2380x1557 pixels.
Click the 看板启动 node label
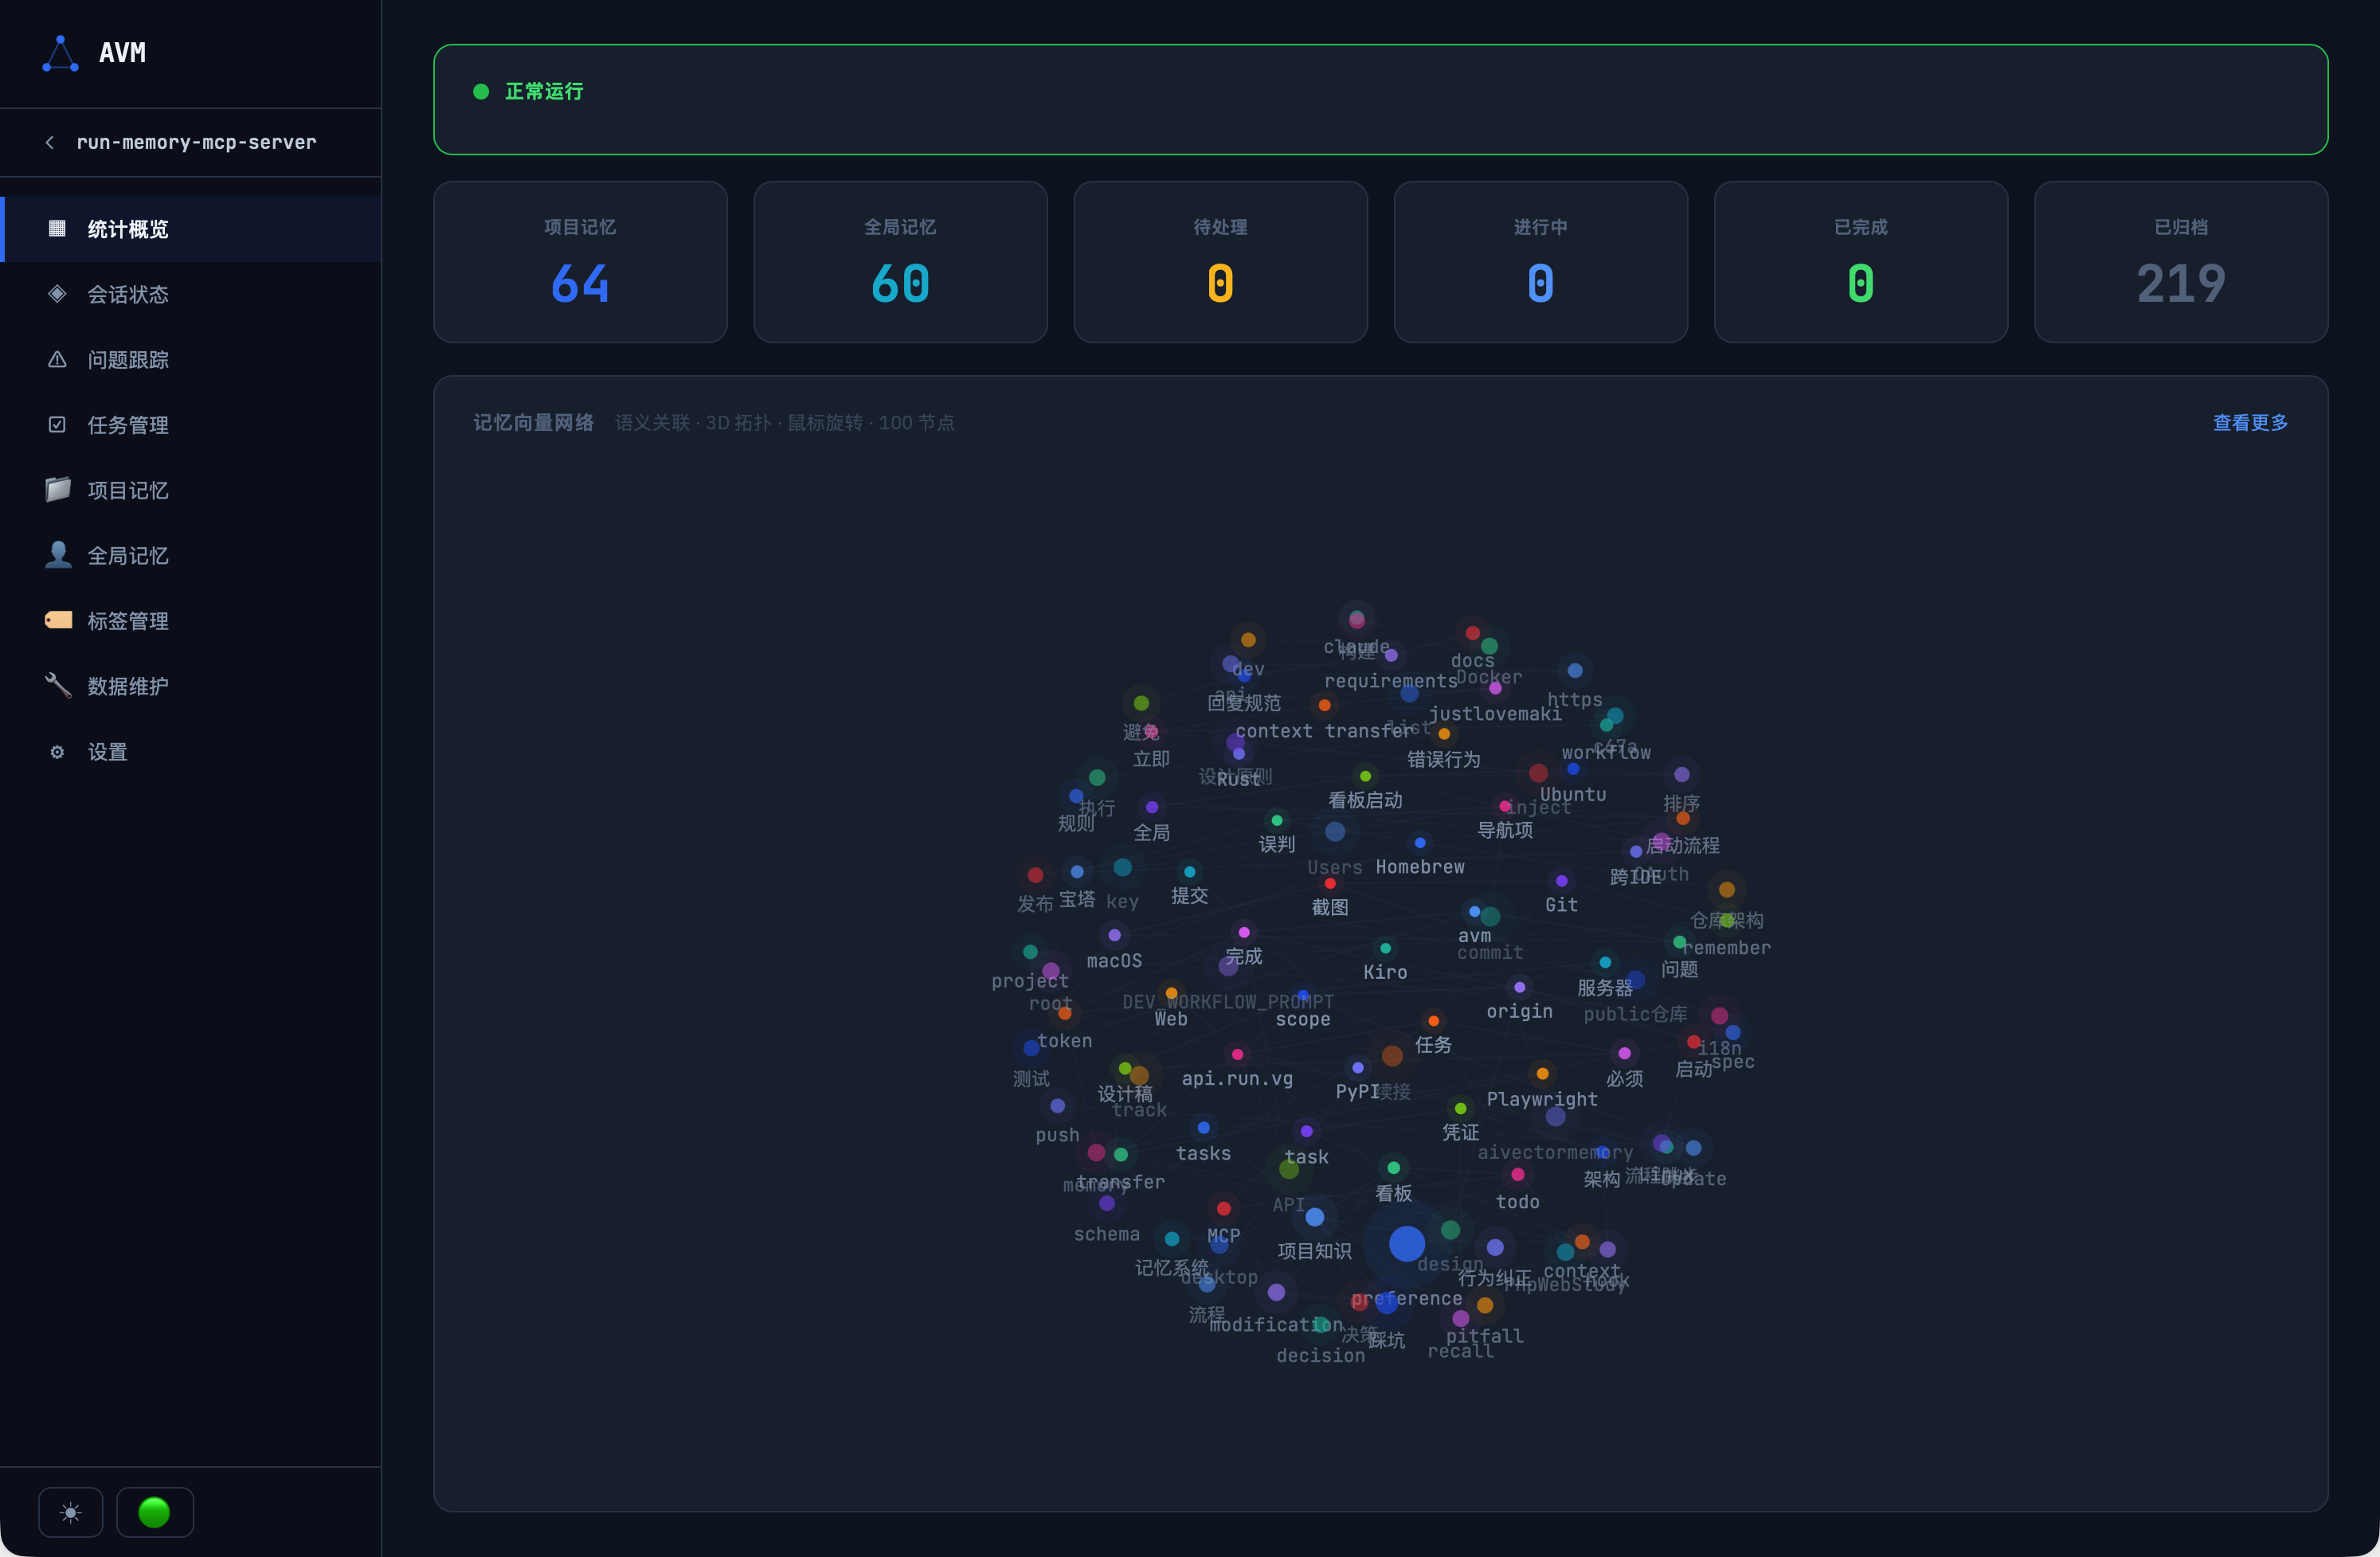(1365, 800)
